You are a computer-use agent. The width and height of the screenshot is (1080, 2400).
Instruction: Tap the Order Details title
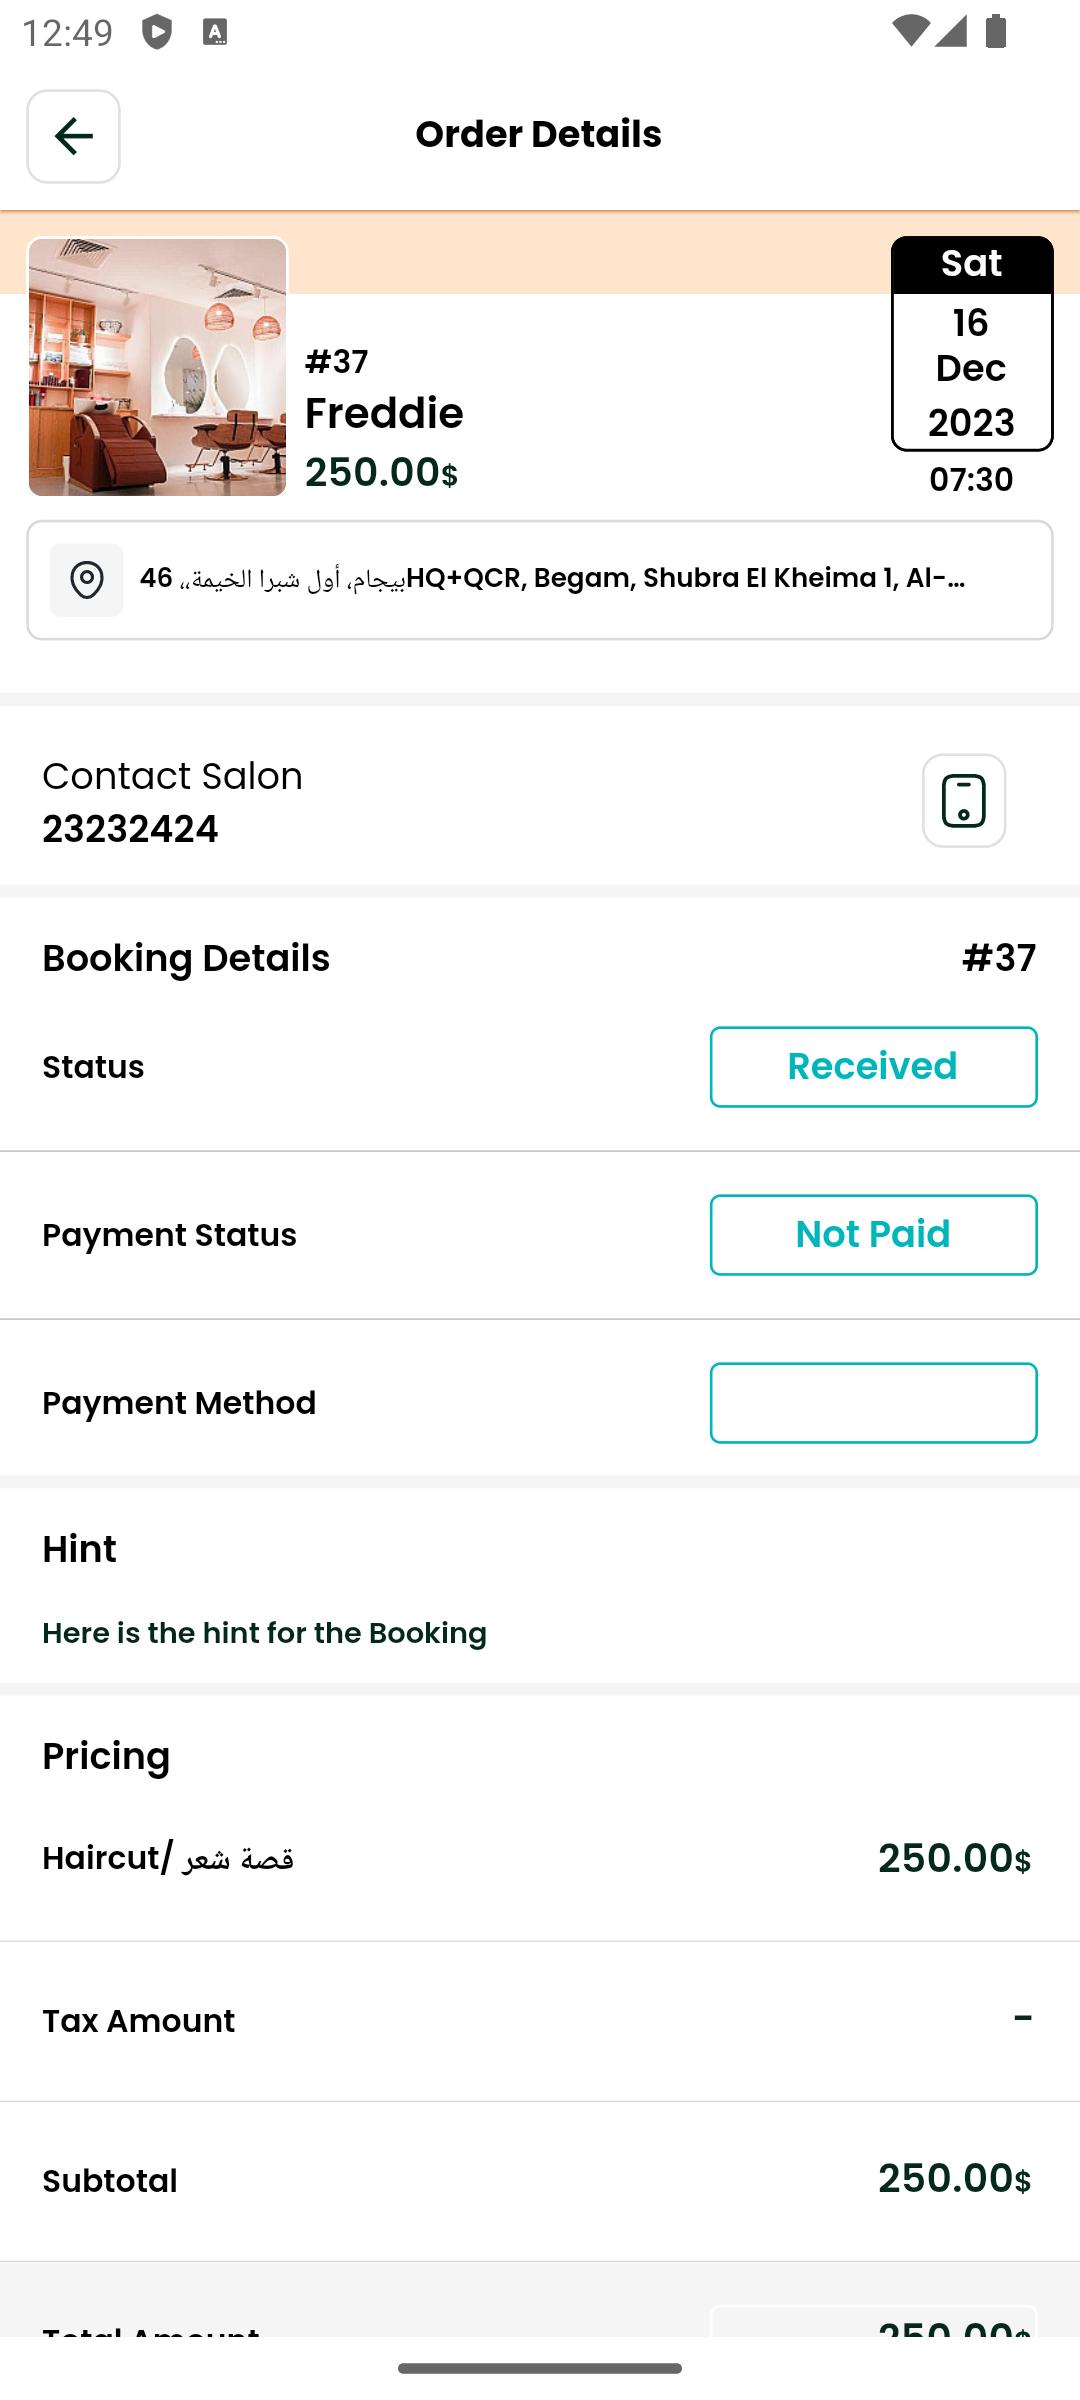tap(539, 134)
